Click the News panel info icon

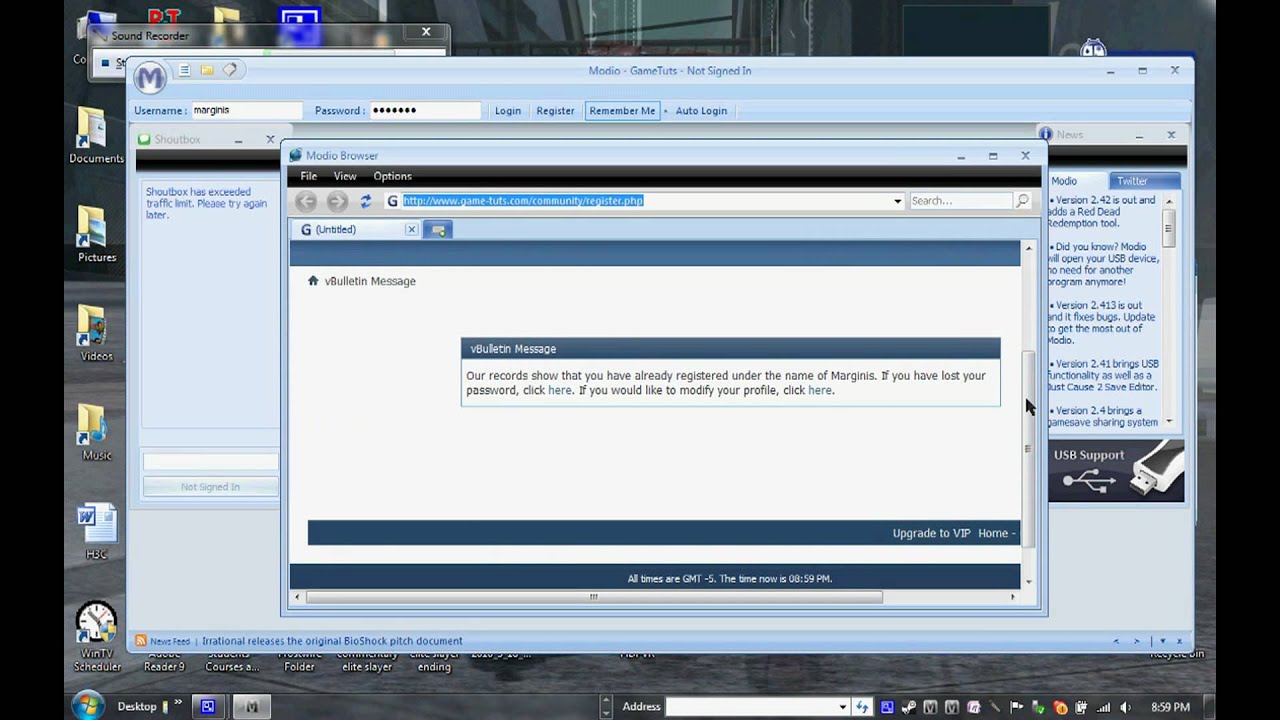tap(1045, 134)
